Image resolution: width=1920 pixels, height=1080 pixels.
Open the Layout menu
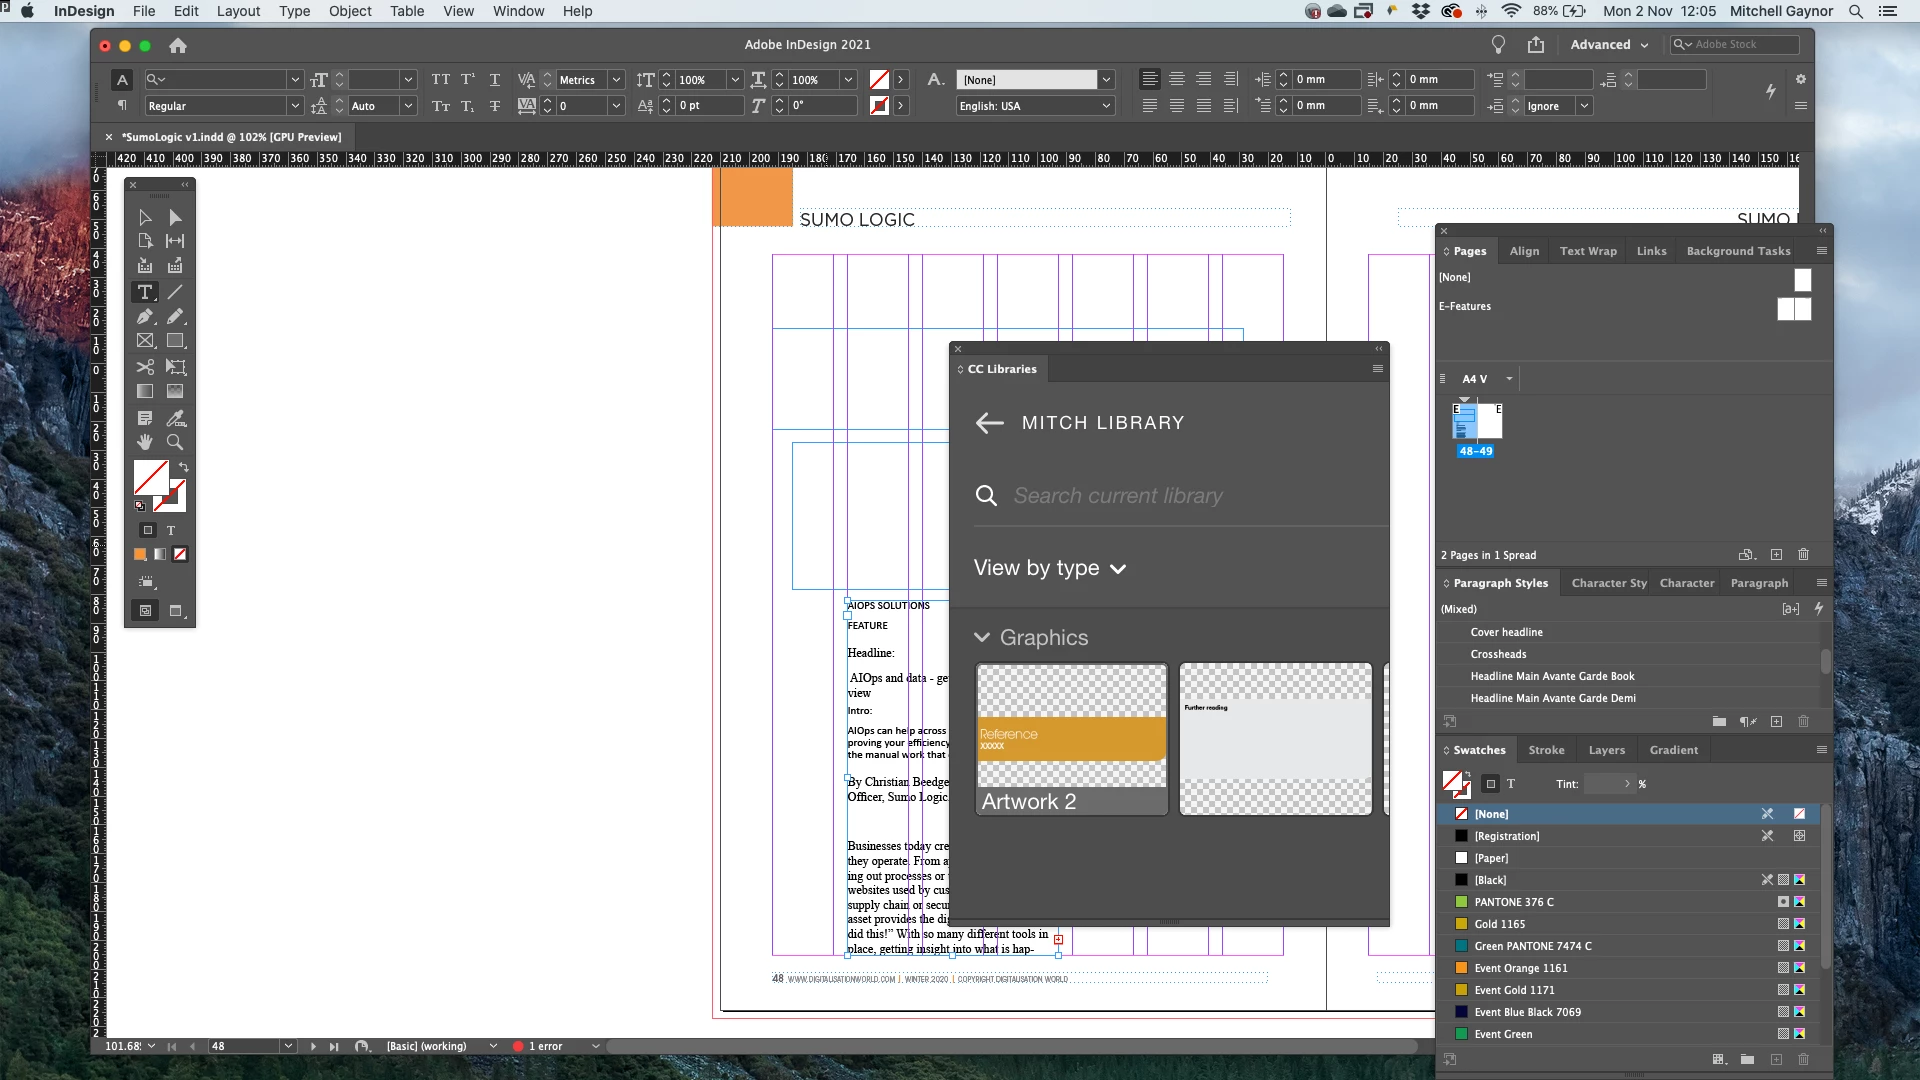[x=238, y=11]
